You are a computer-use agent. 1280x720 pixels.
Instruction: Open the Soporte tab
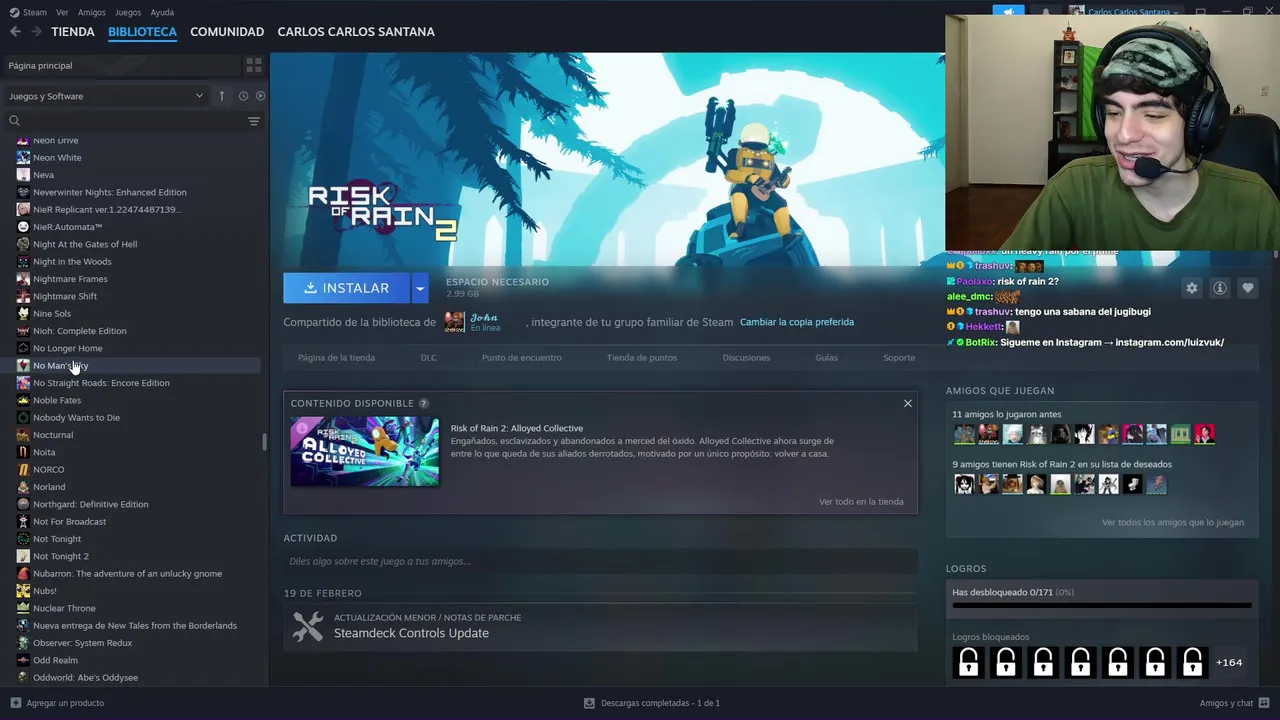899,357
